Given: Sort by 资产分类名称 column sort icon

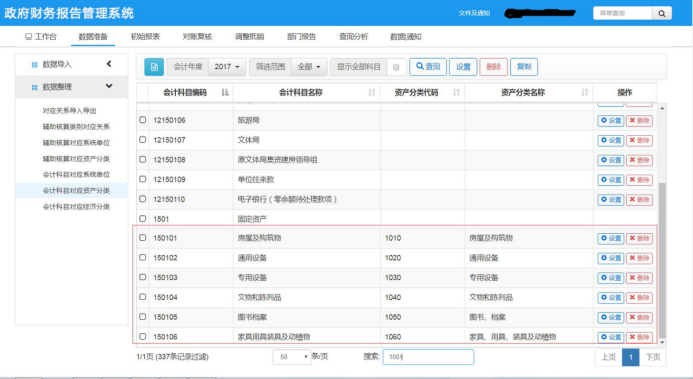Looking at the screenshot, I should (585, 92).
